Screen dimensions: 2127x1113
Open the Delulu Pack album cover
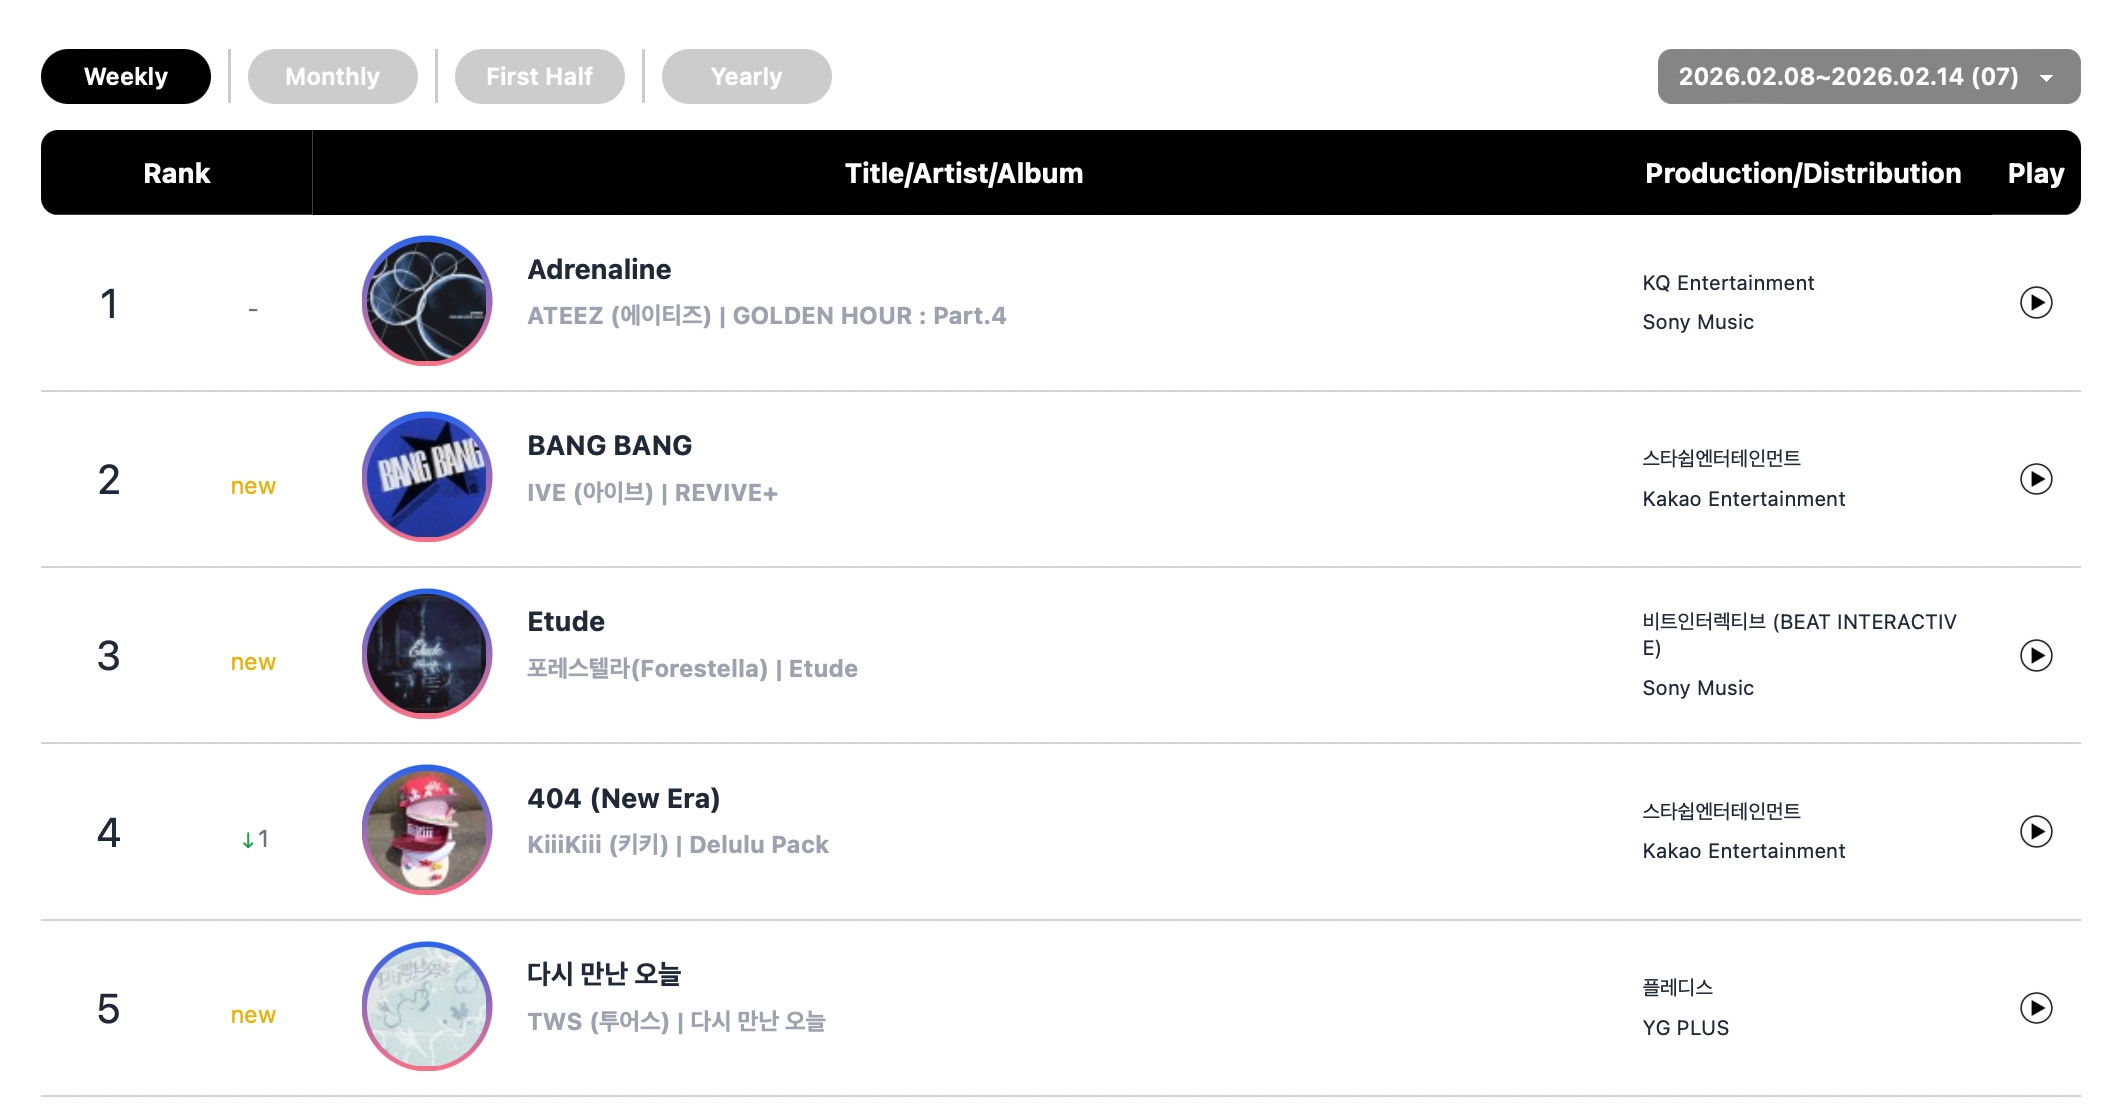pos(427,830)
